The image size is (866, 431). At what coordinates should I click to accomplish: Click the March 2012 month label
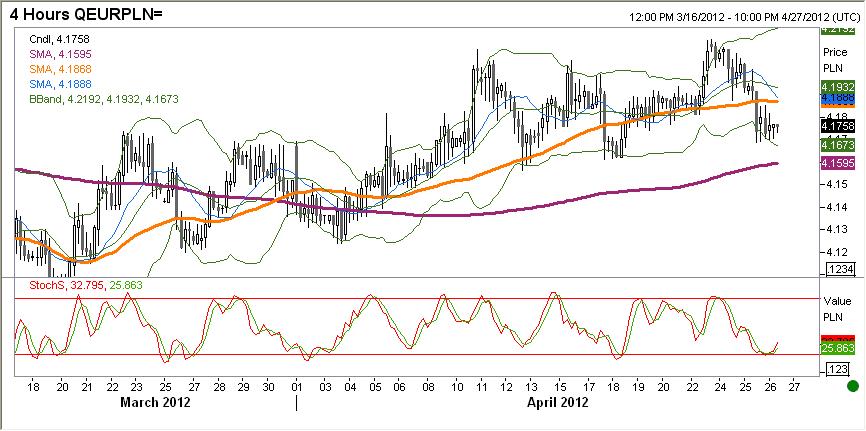point(155,402)
